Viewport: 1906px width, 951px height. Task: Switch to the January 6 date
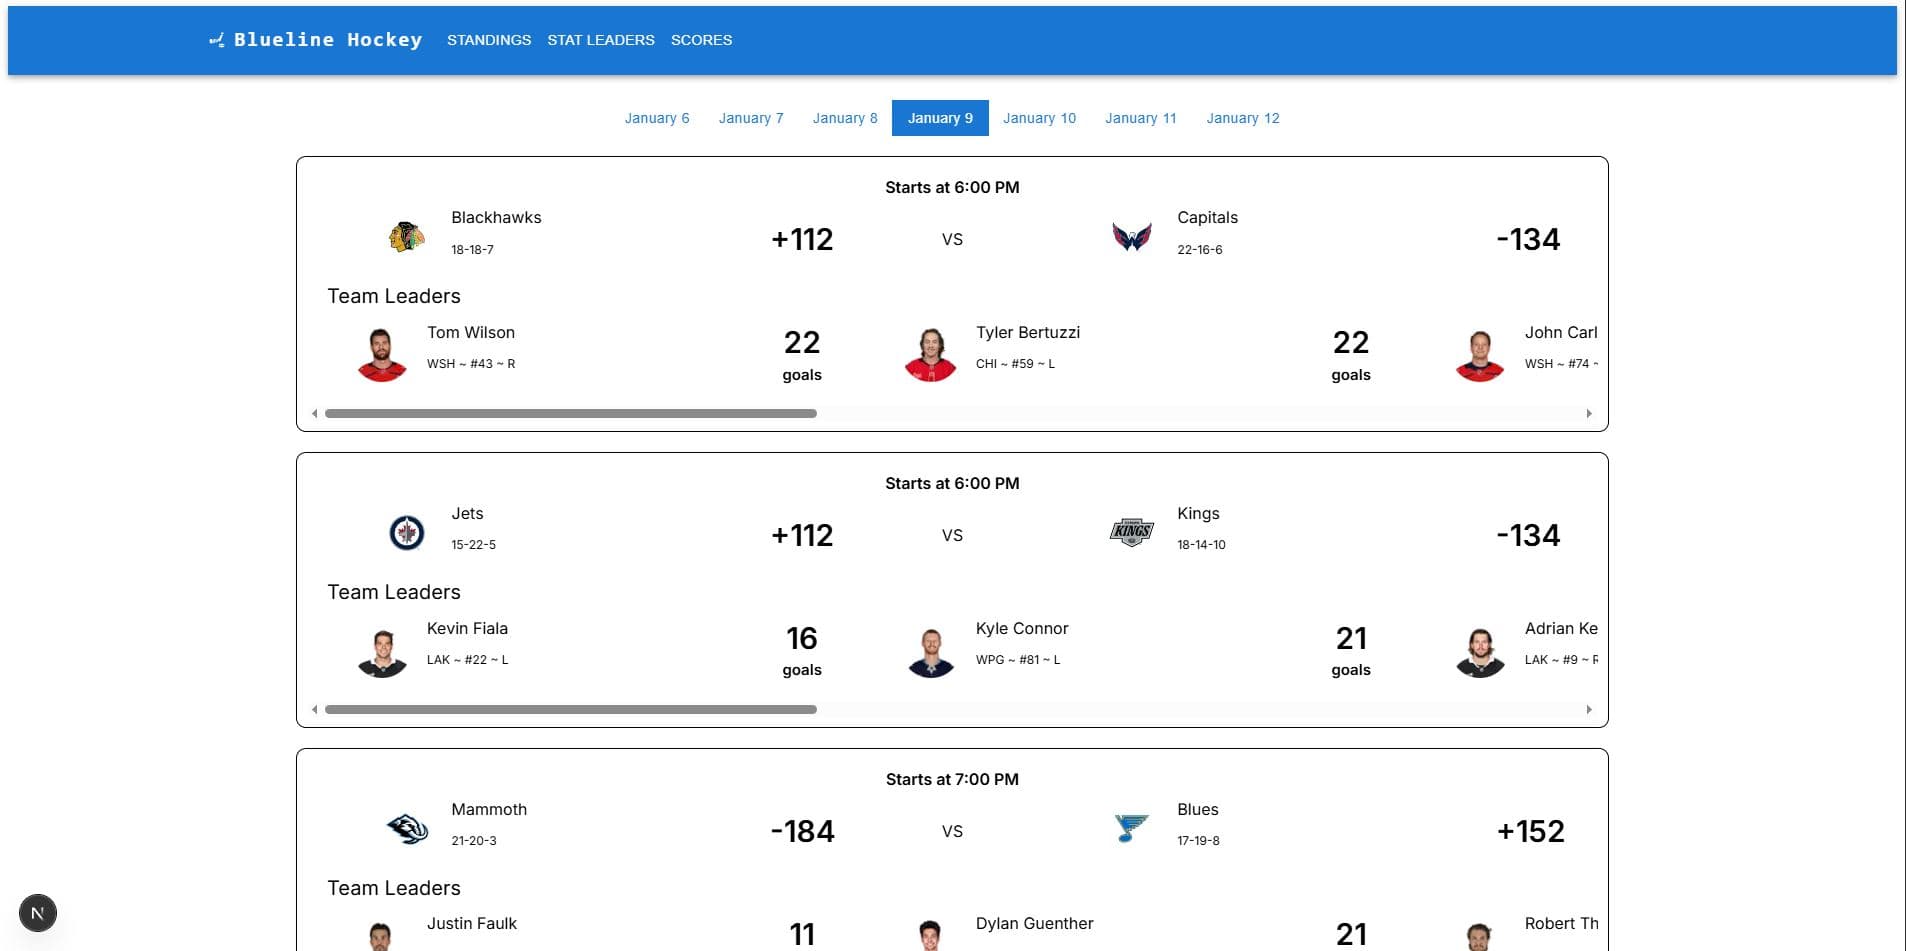coord(657,118)
